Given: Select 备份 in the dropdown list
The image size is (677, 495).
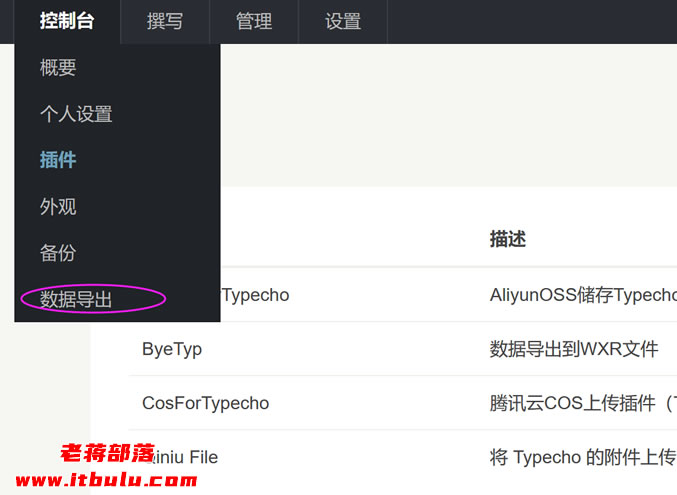Looking at the screenshot, I should tap(58, 253).
